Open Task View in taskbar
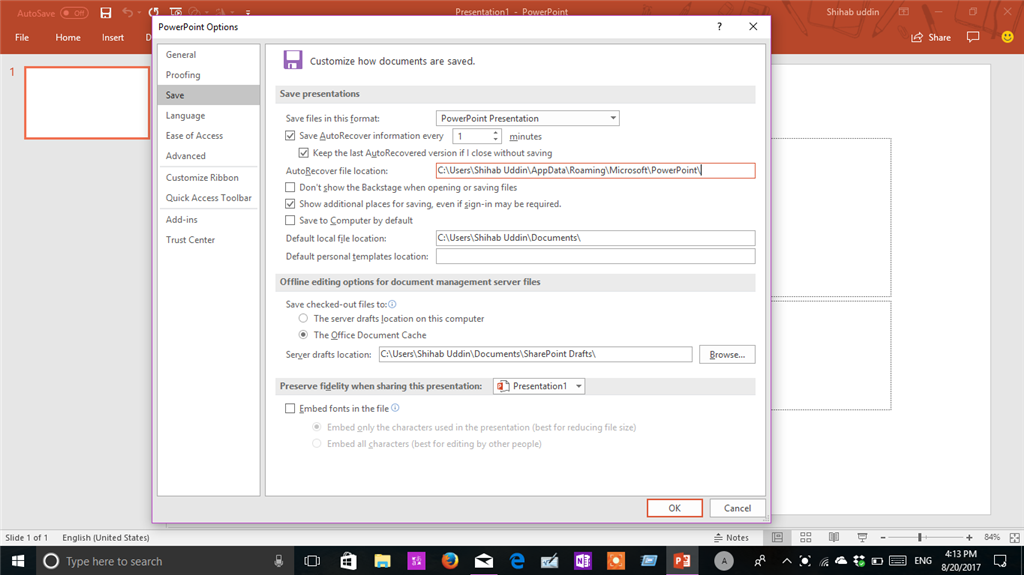The image size is (1024, 575). (312, 561)
